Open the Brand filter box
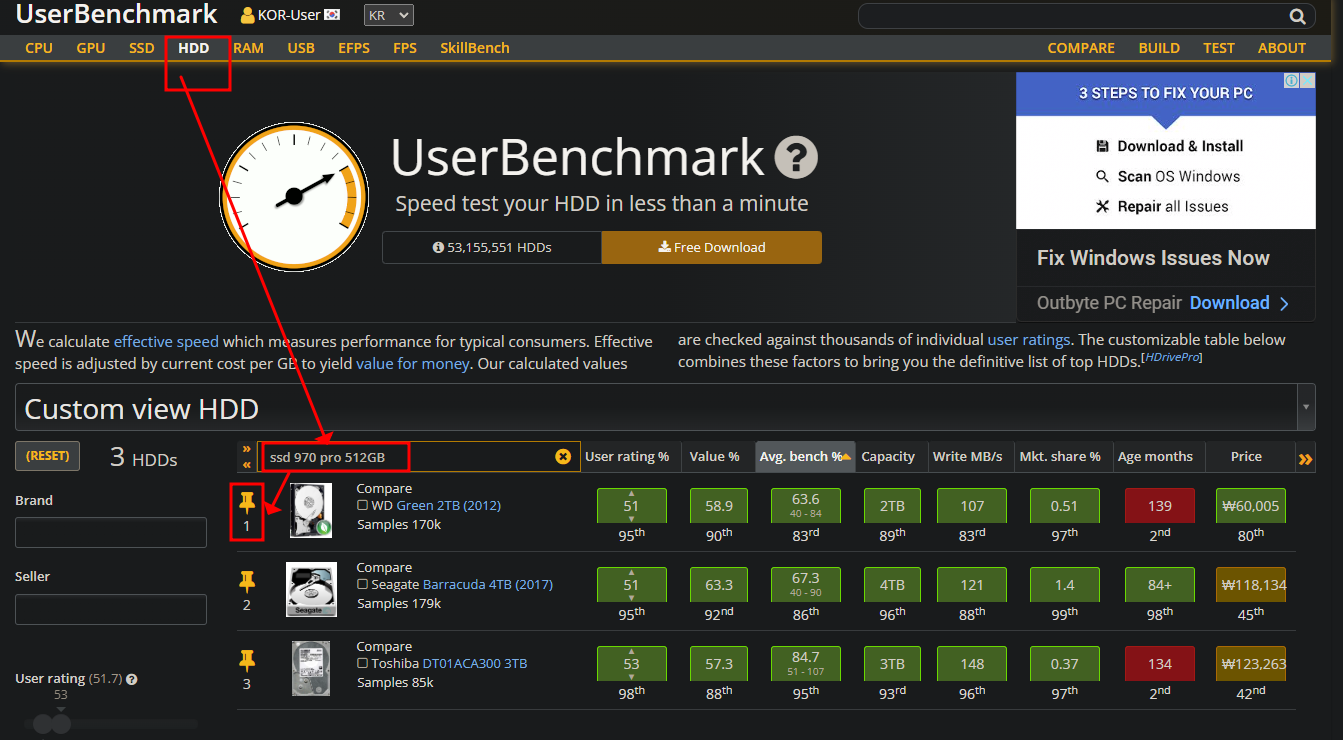 tap(111, 533)
